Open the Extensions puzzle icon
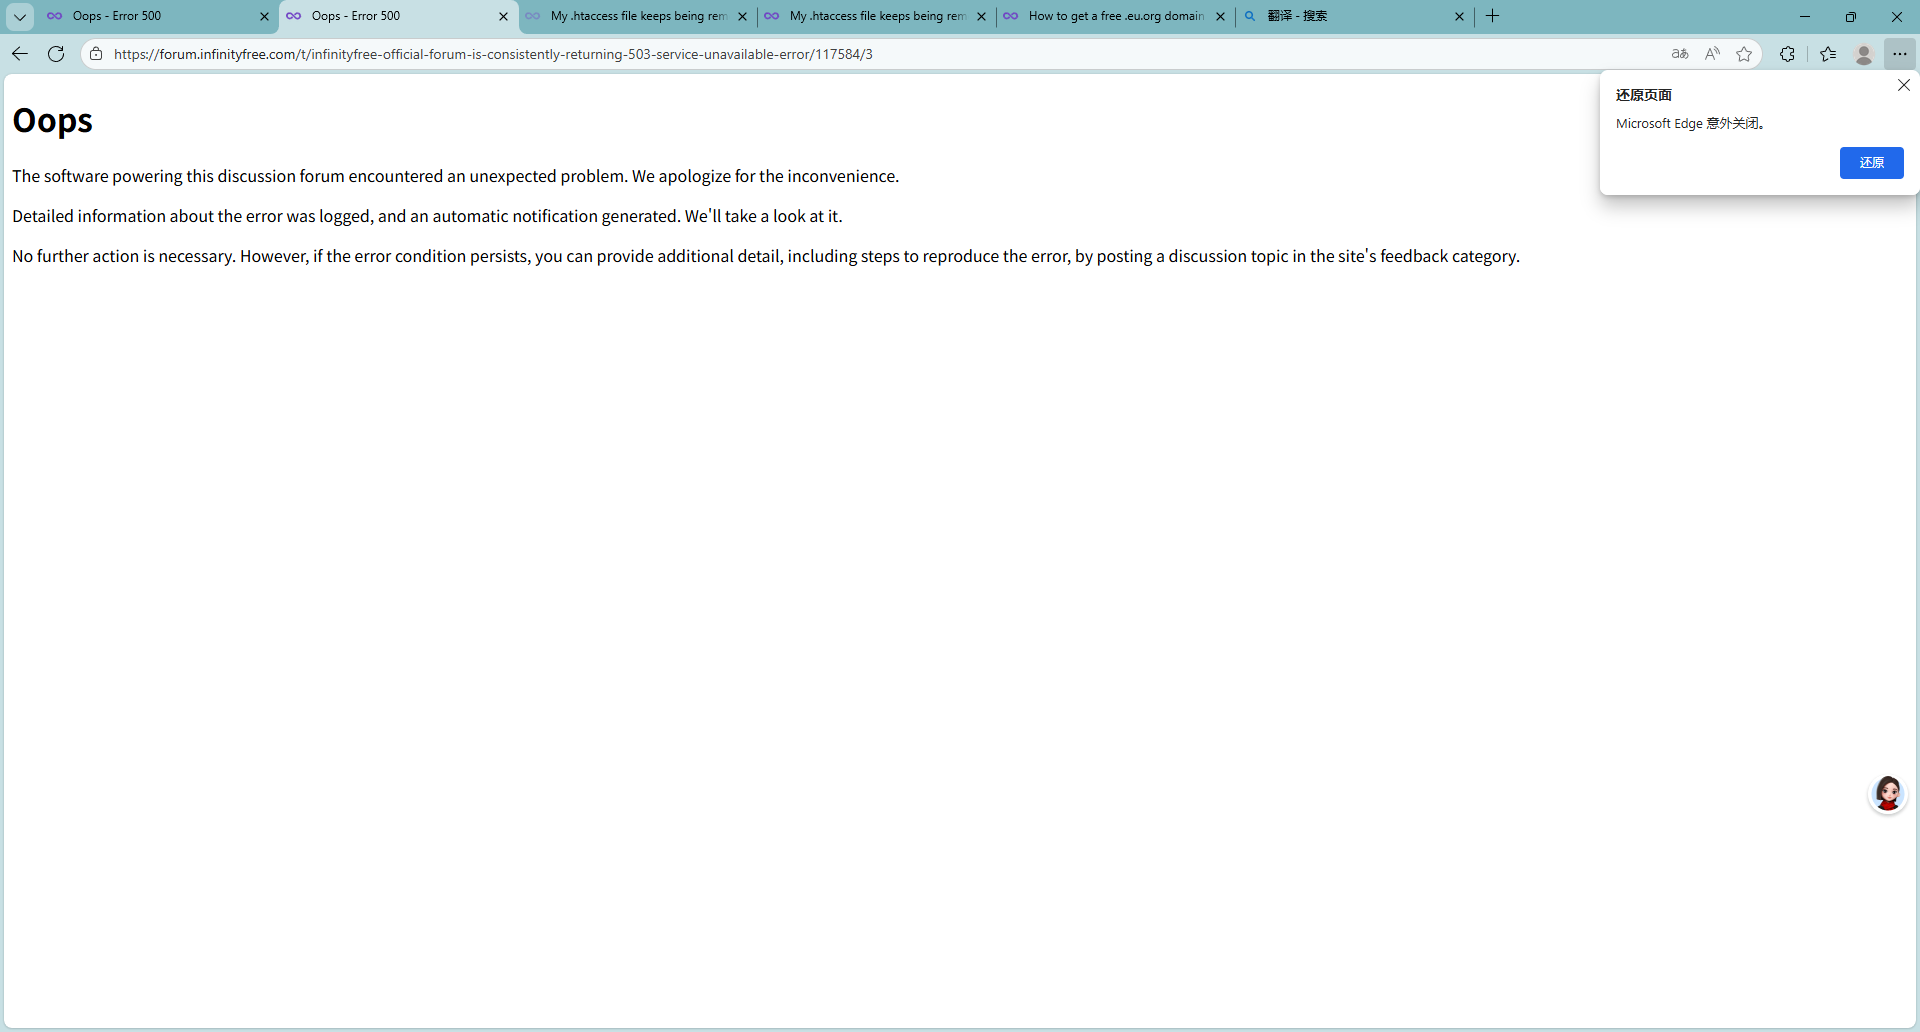The width and height of the screenshot is (1920, 1032). point(1787,54)
